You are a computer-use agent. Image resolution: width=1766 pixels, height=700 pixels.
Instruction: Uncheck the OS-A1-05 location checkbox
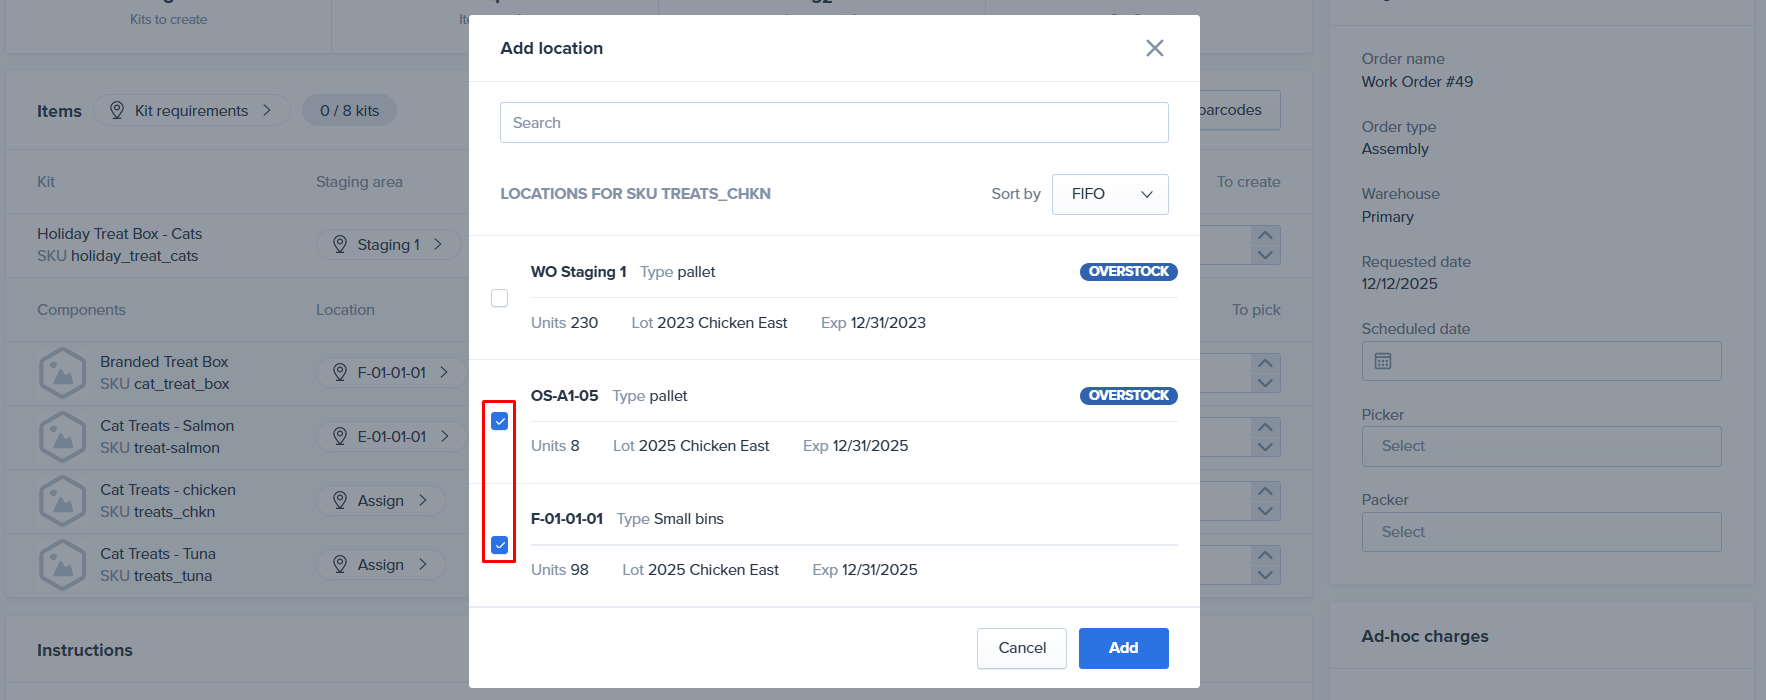tap(500, 421)
